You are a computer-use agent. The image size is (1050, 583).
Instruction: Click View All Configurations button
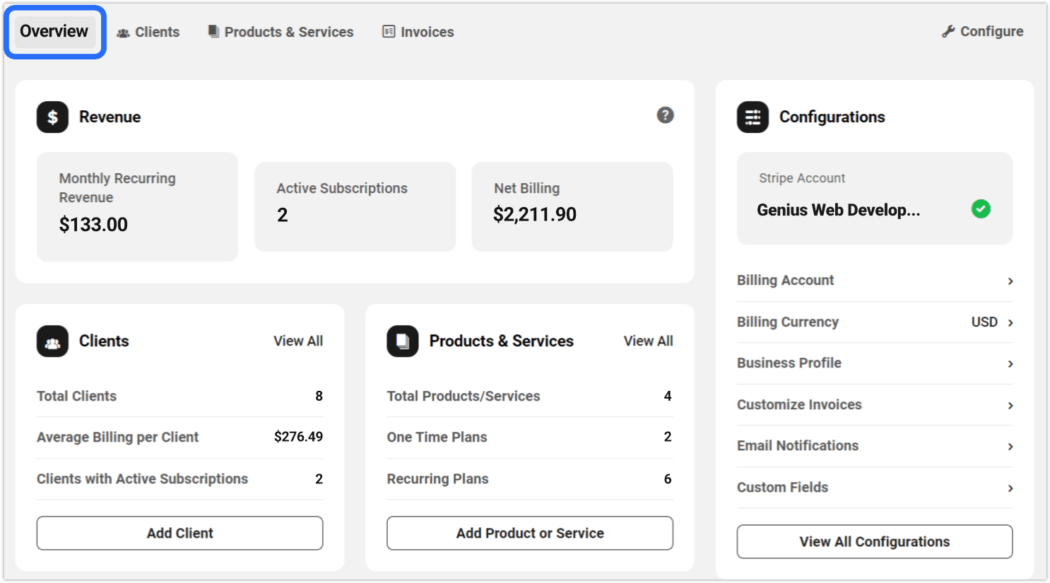tap(875, 542)
